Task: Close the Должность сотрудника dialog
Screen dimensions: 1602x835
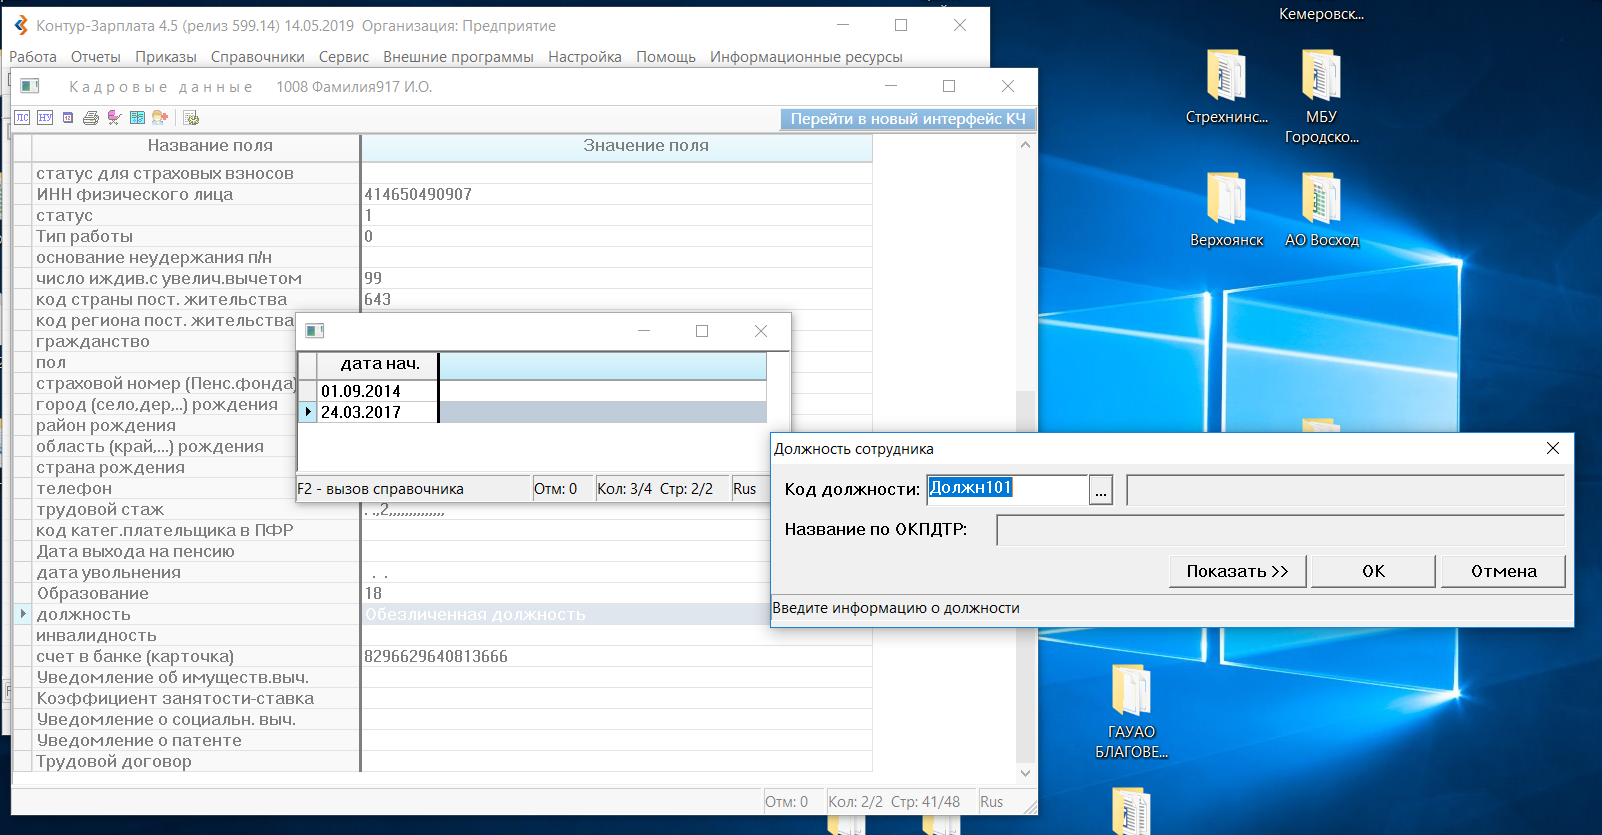Action: (1553, 448)
